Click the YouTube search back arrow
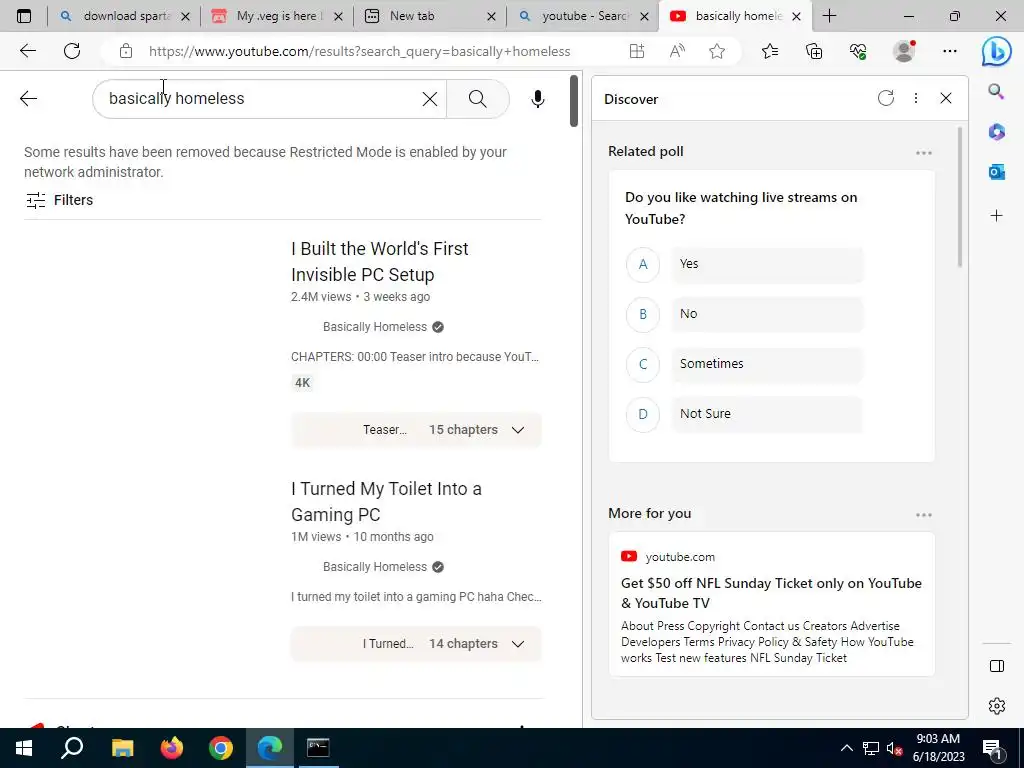Image resolution: width=1024 pixels, height=768 pixels. tap(29, 99)
